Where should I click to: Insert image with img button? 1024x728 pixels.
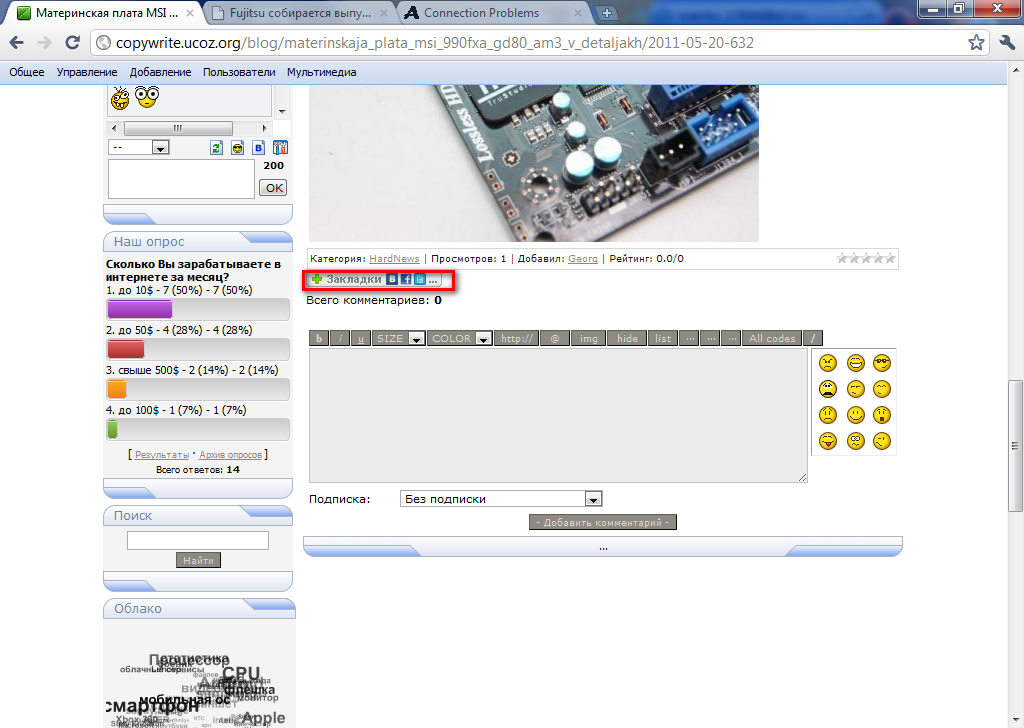[x=588, y=338]
